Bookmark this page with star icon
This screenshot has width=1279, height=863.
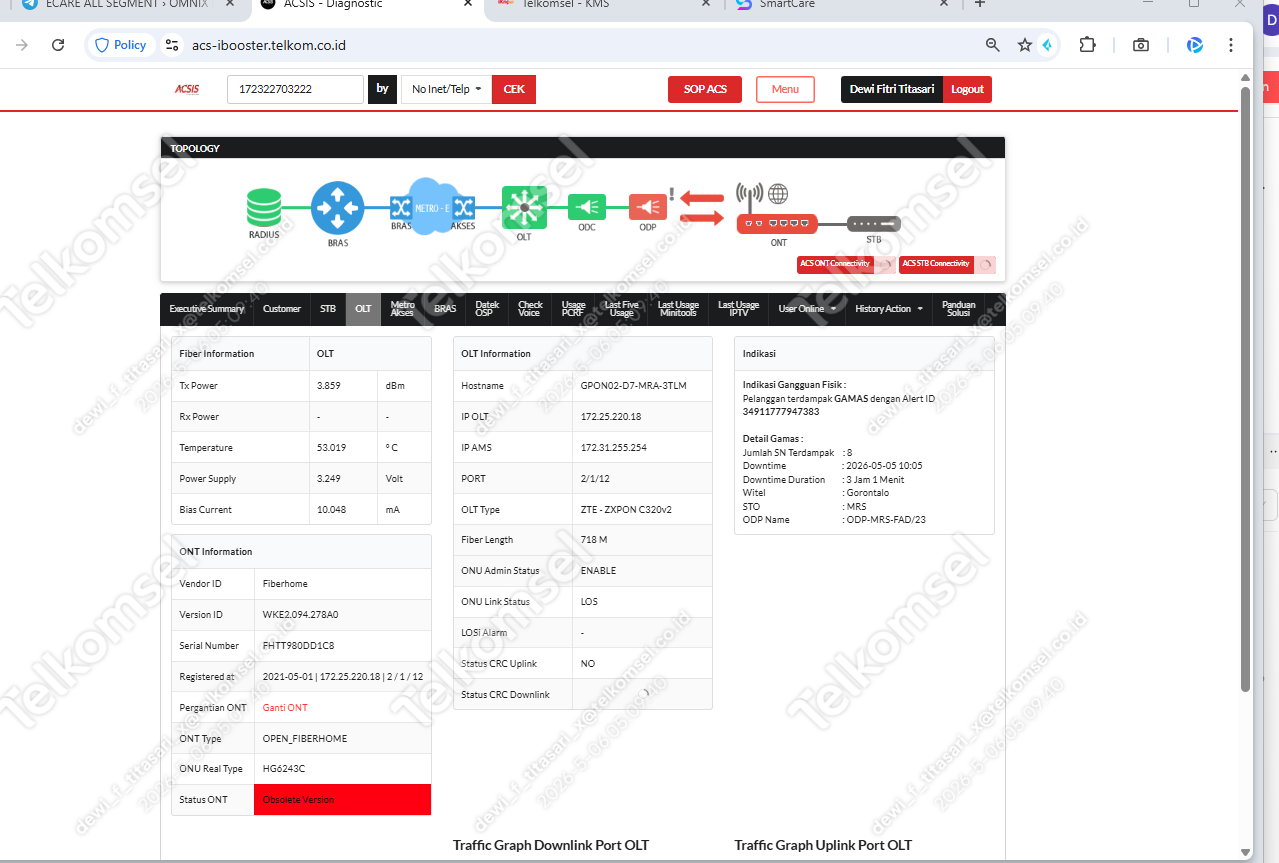(x=1024, y=45)
